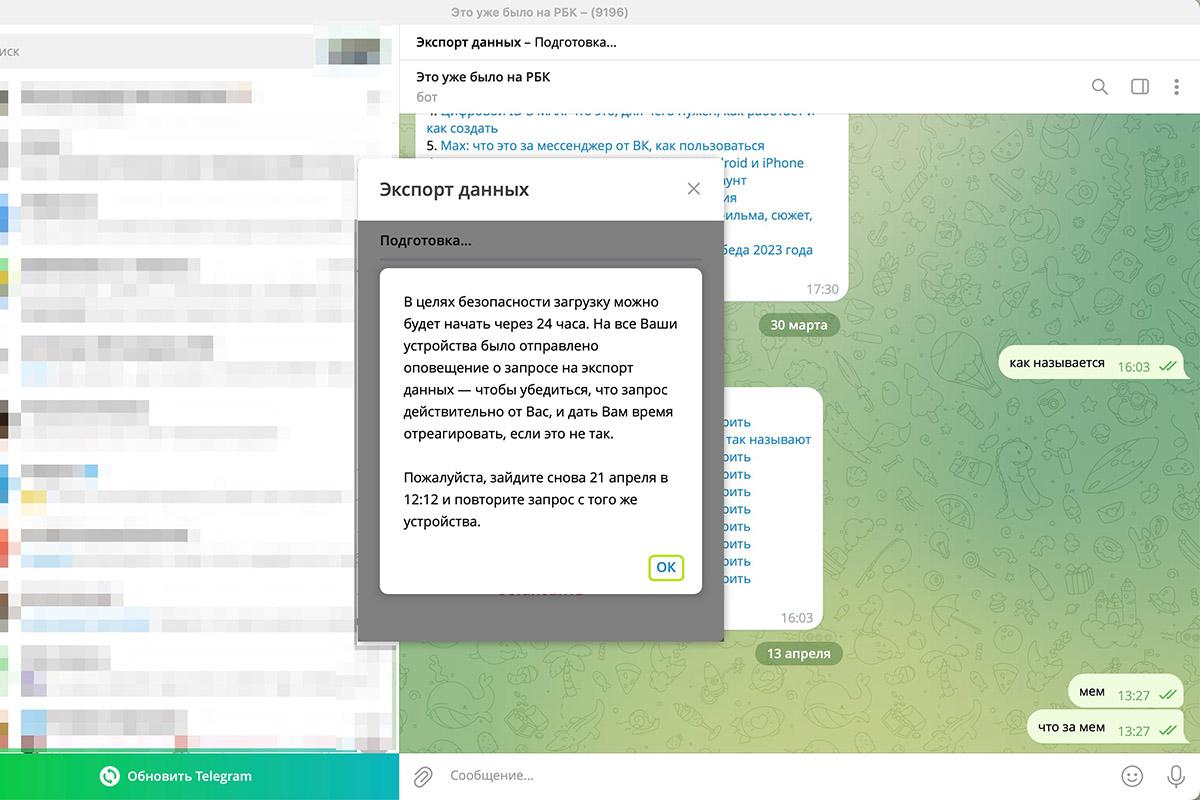Click the chat title Это уже было на РБК
Screen dimensions: 1200x800
pos(483,77)
